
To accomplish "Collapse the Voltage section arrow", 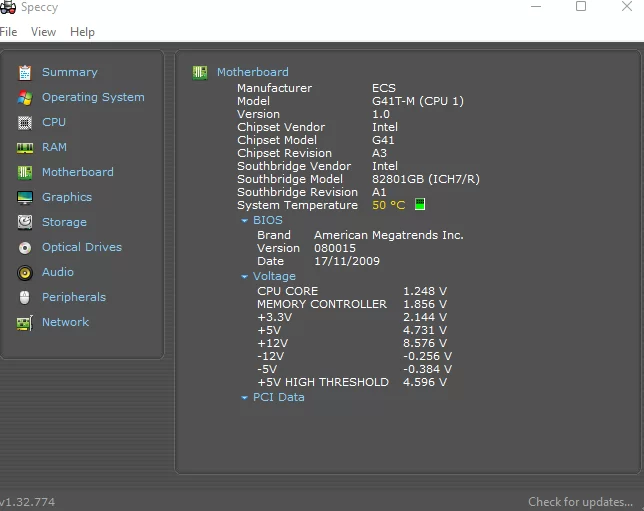I will pos(244,276).
